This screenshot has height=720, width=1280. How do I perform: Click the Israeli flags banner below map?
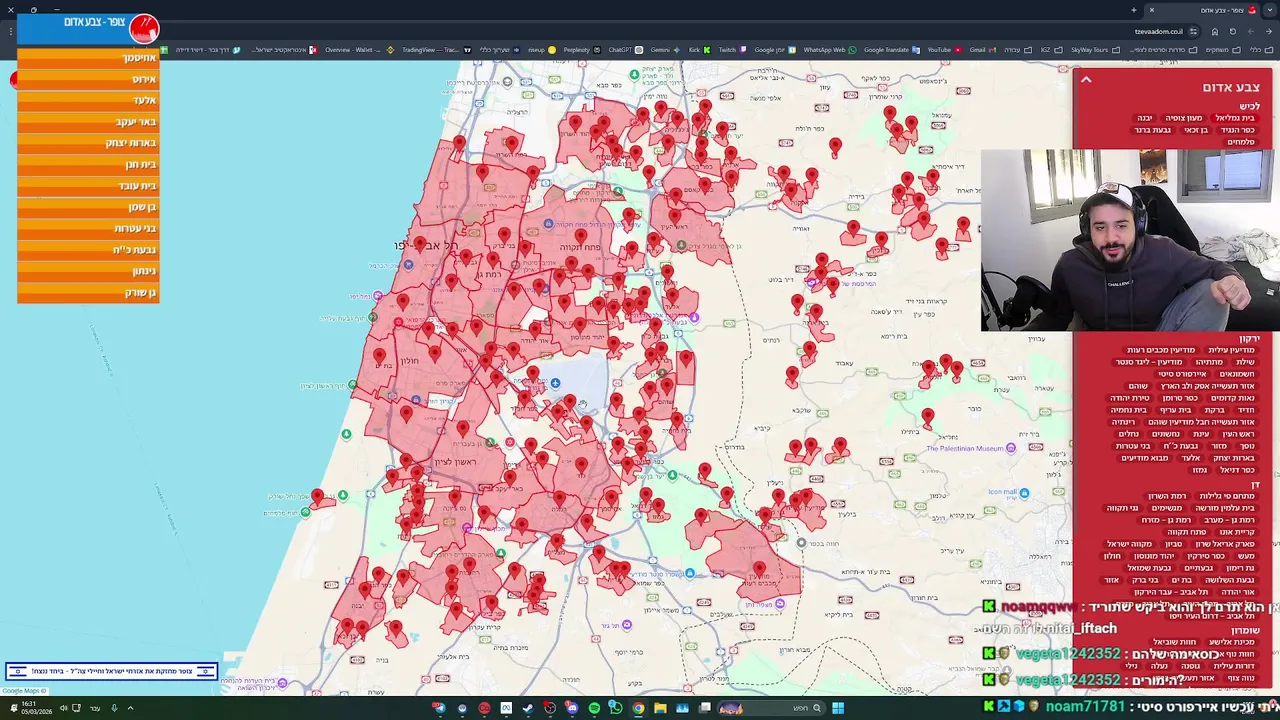(x=111, y=671)
